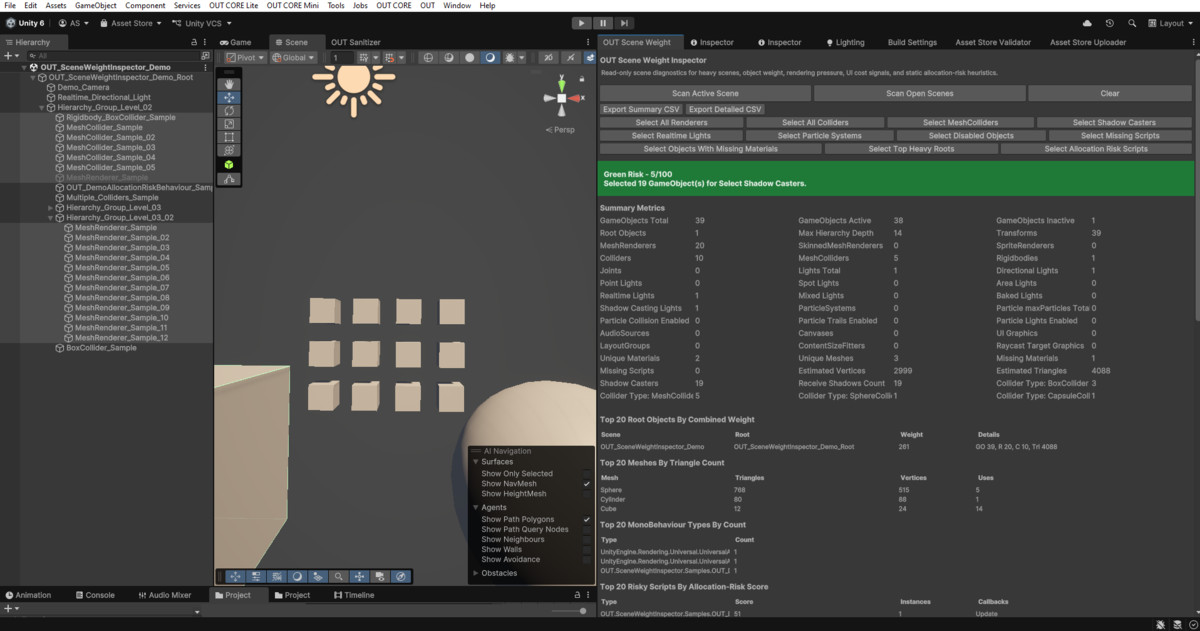Open the undo history icon
Image resolution: width=1200 pixels, height=631 pixels.
pyautogui.click(x=1110, y=23)
